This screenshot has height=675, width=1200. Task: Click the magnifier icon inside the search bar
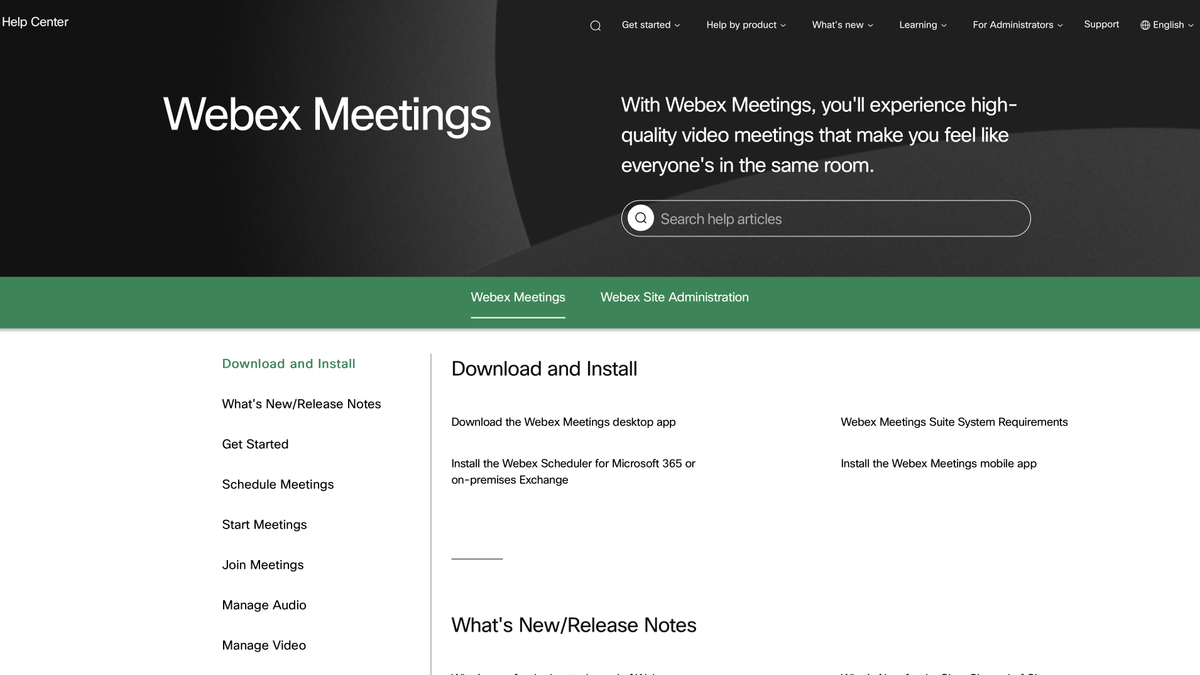(640, 217)
